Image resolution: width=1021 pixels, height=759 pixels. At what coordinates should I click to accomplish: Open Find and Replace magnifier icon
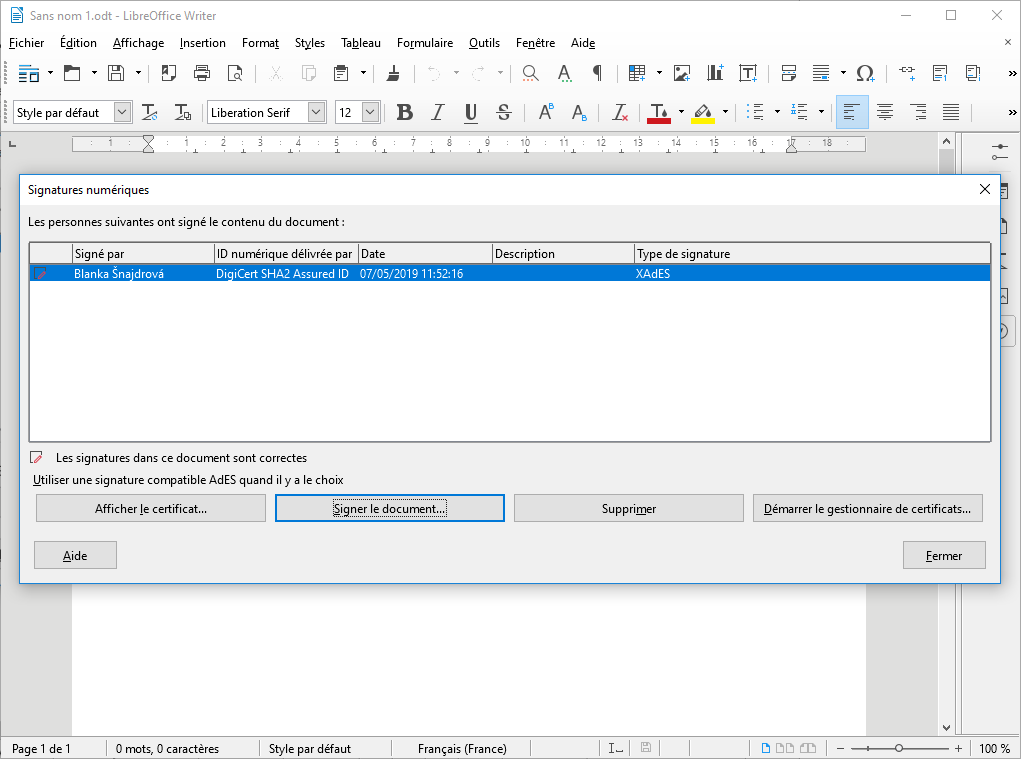tap(530, 73)
